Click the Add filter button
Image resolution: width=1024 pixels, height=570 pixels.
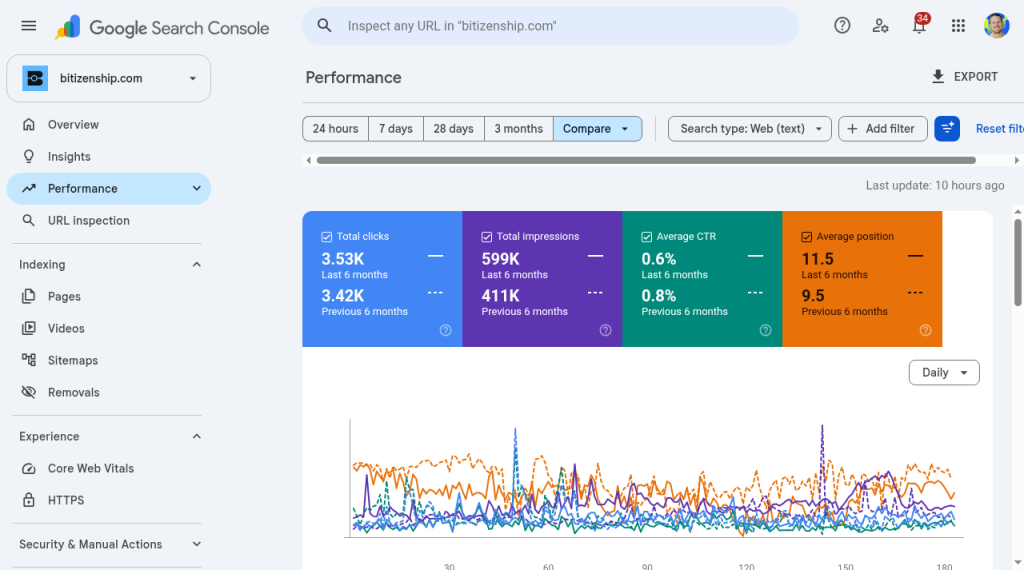[x=882, y=129]
